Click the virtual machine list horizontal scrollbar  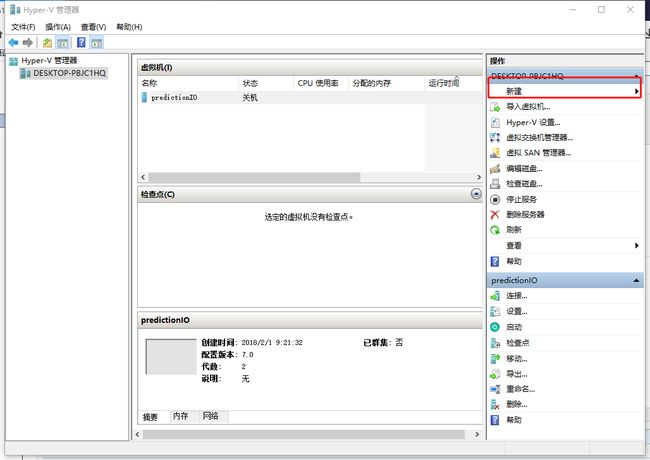click(255, 177)
